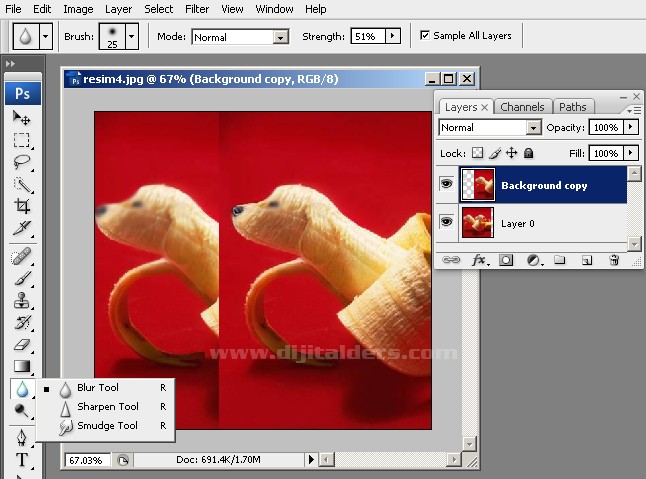
Task: Select the Lasso tool
Action: click(21, 162)
